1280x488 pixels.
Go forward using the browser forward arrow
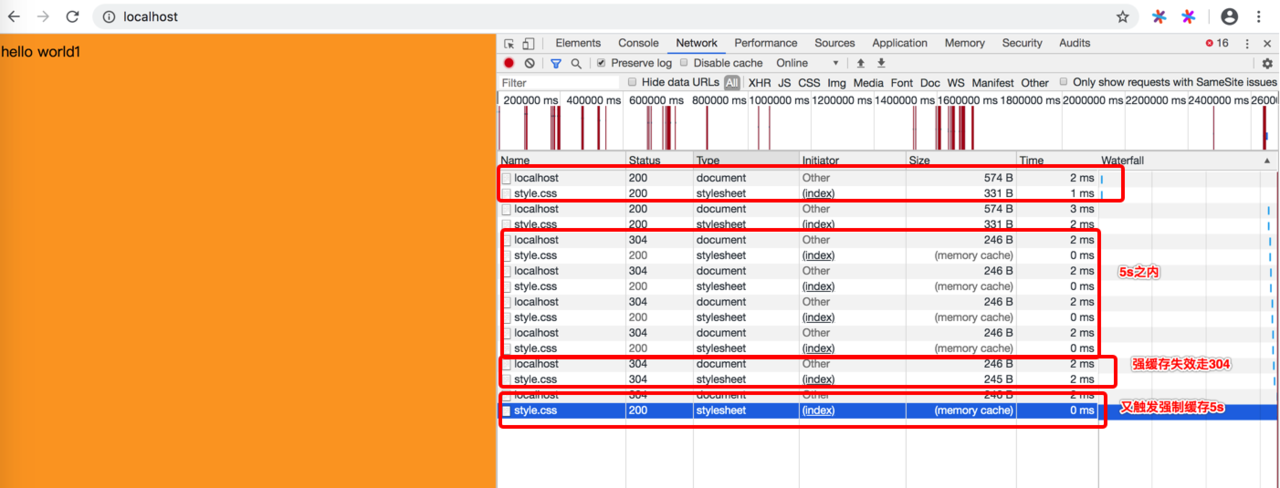[43, 17]
